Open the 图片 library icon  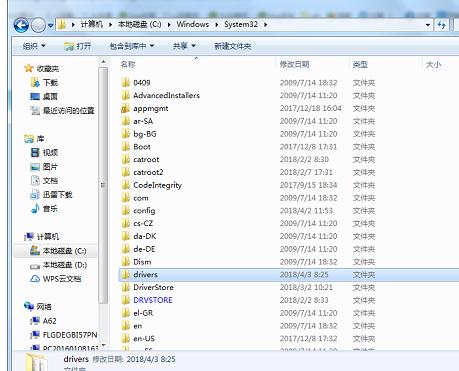pyautogui.click(x=35, y=167)
